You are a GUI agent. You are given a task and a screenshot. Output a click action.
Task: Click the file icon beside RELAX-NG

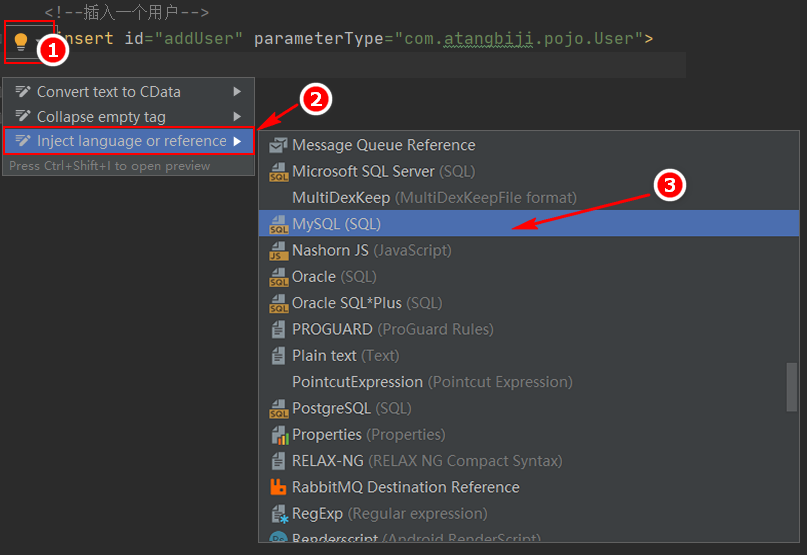[278, 461]
